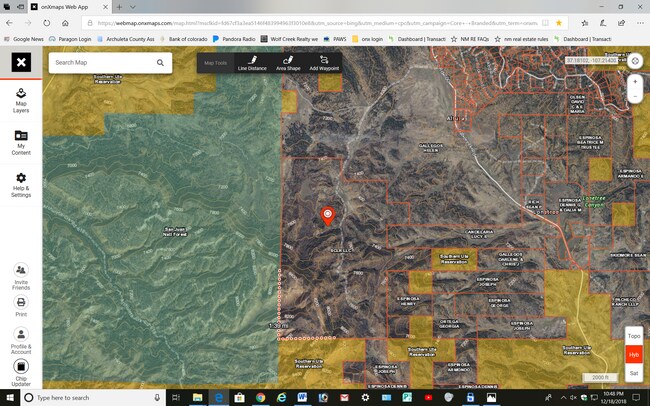
Task: Select the Line Distance tool
Action: 252,63
